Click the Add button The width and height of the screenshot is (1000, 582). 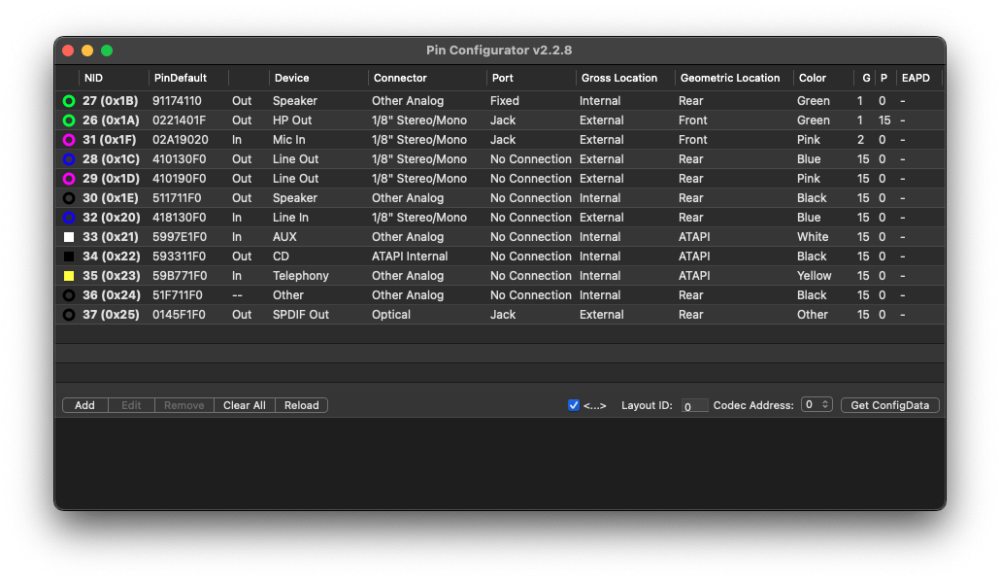(x=85, y=405)
